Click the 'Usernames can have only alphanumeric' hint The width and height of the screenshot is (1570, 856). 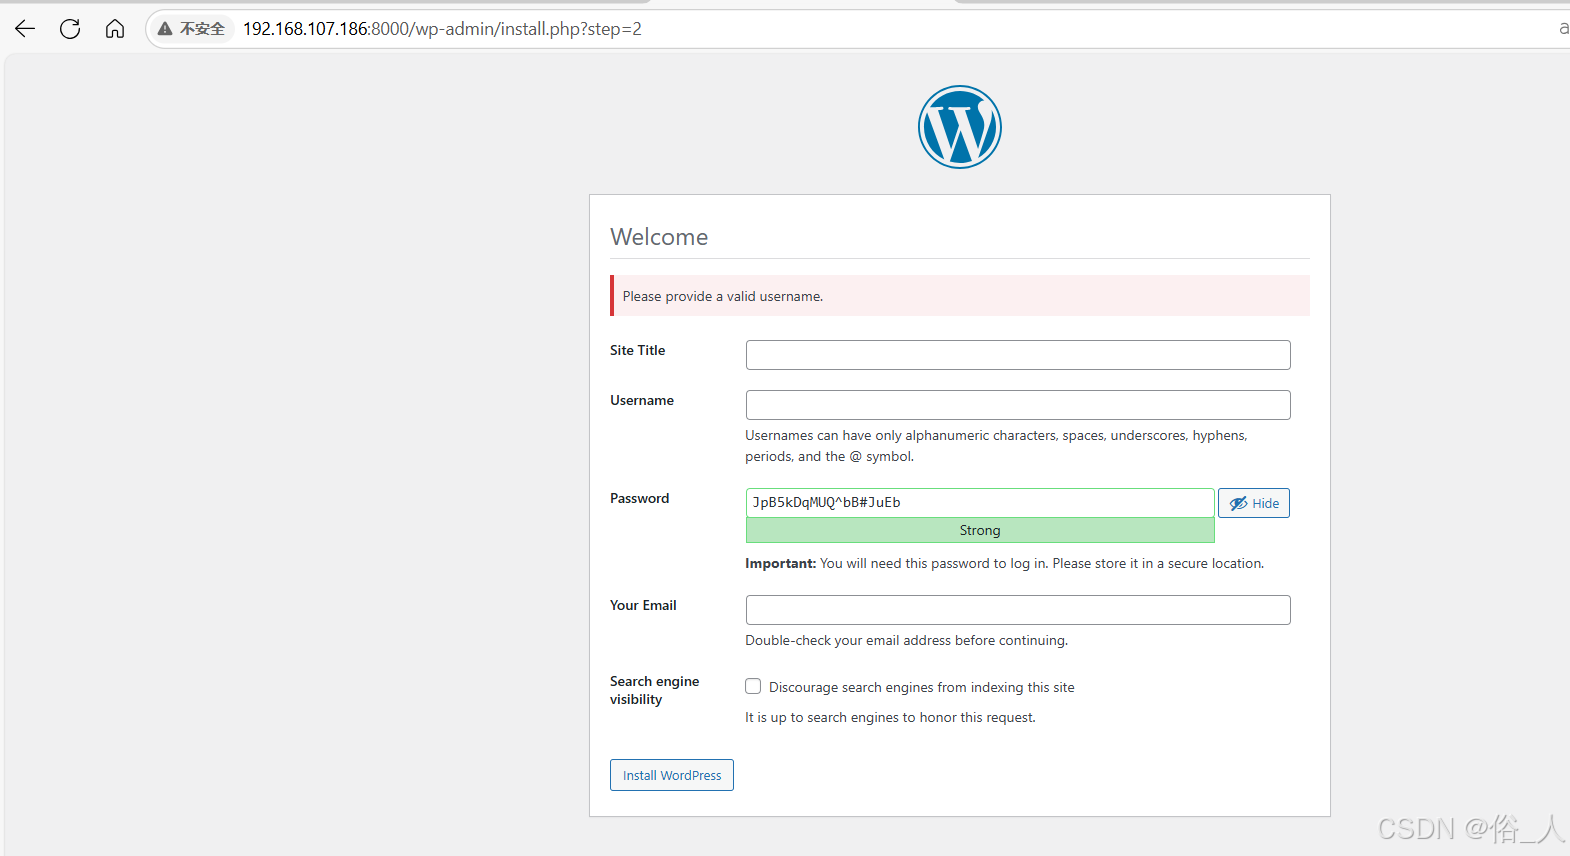click(996, 446)
